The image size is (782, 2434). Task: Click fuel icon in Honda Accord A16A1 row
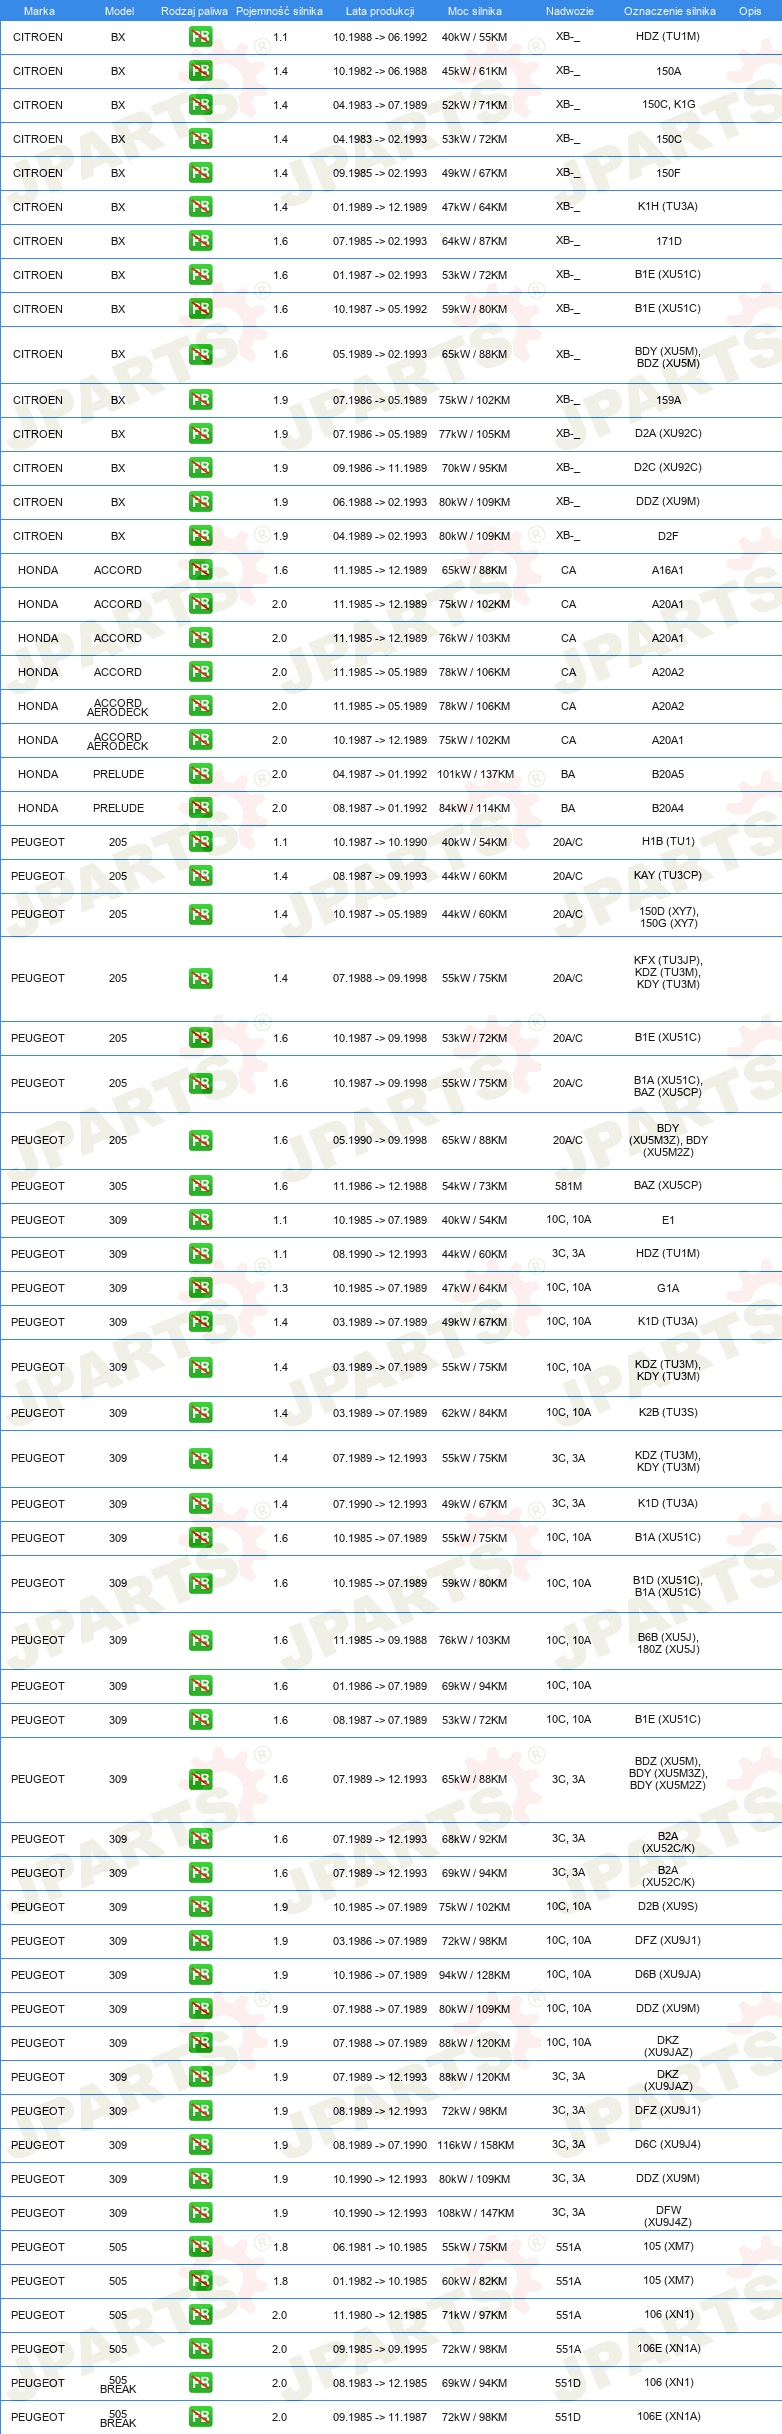tap(200, 570)
